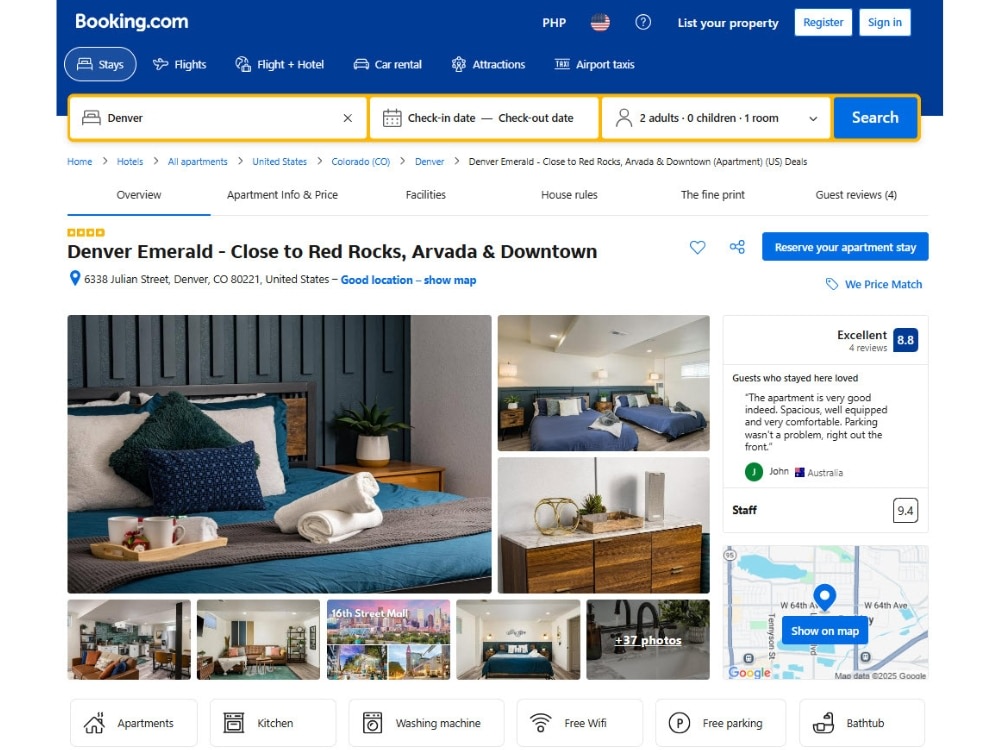Switch to Apartment Info & Price tab
This screenshot has width=1000, height=750.
pos(283,195)
